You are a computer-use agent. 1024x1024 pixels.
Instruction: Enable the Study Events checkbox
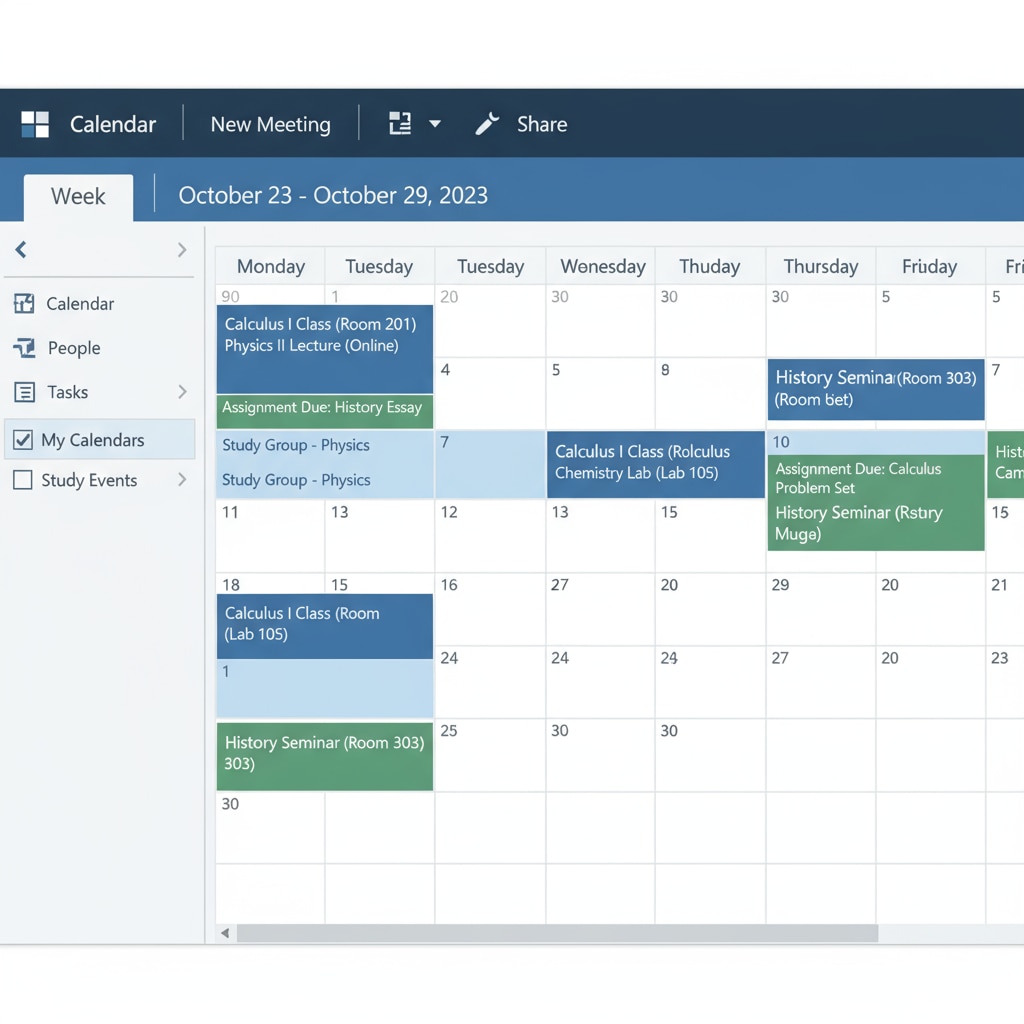click(22, 480)
